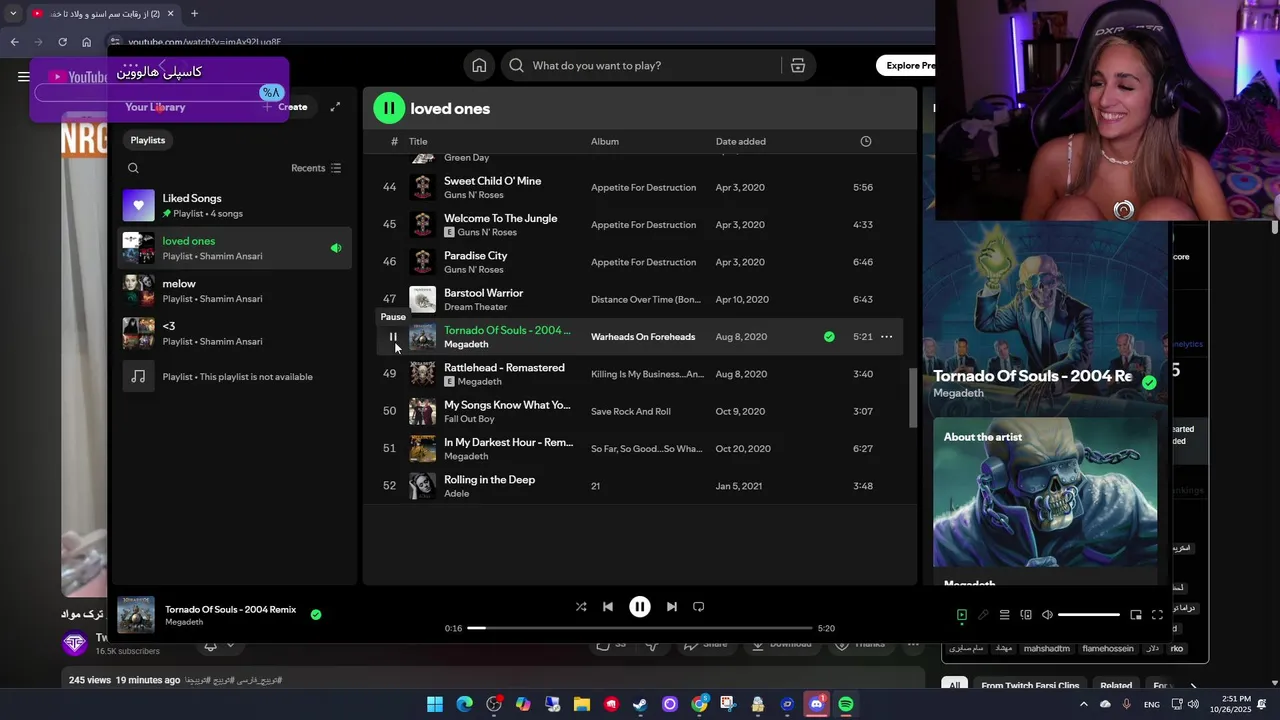This screenshot has width=1280, height=720.
Task: Mute using the volume speaker icon
Action: click(x=1047, y=615)
